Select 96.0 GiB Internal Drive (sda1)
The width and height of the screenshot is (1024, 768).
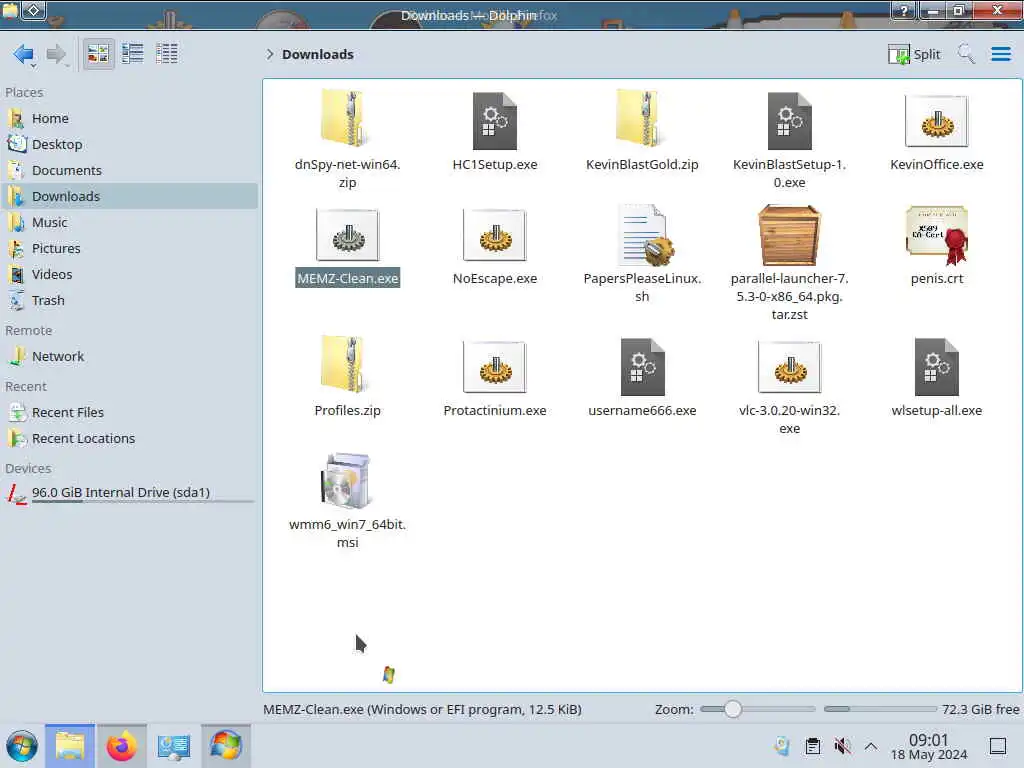[x=131, y=494]
